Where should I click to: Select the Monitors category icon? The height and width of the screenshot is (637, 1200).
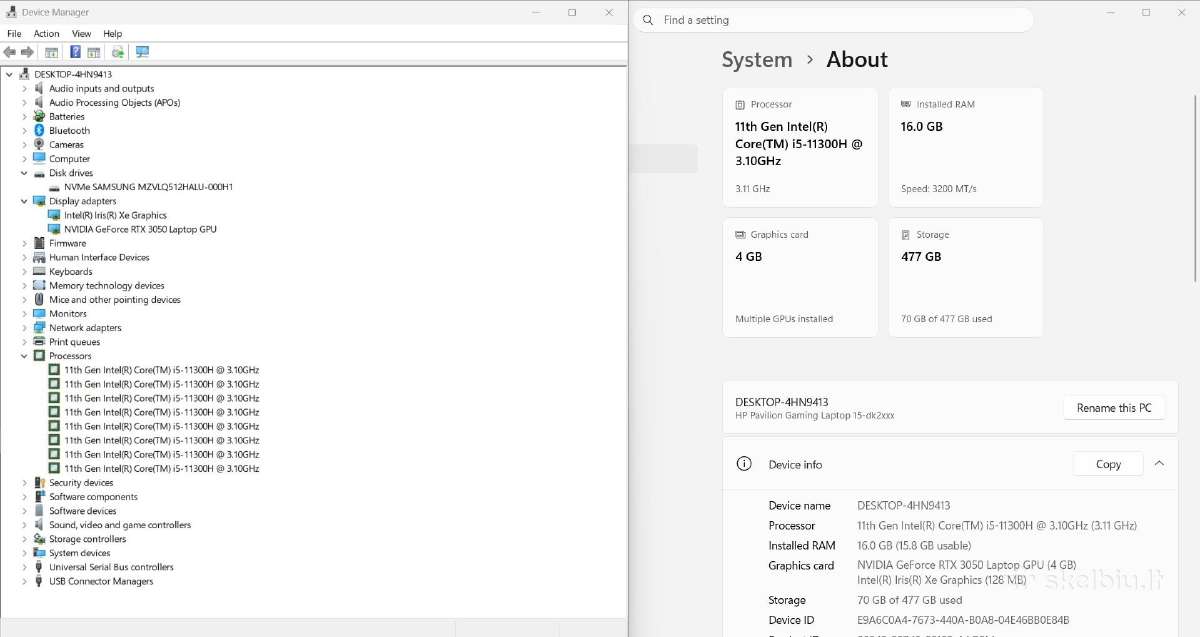coord(39,314)
